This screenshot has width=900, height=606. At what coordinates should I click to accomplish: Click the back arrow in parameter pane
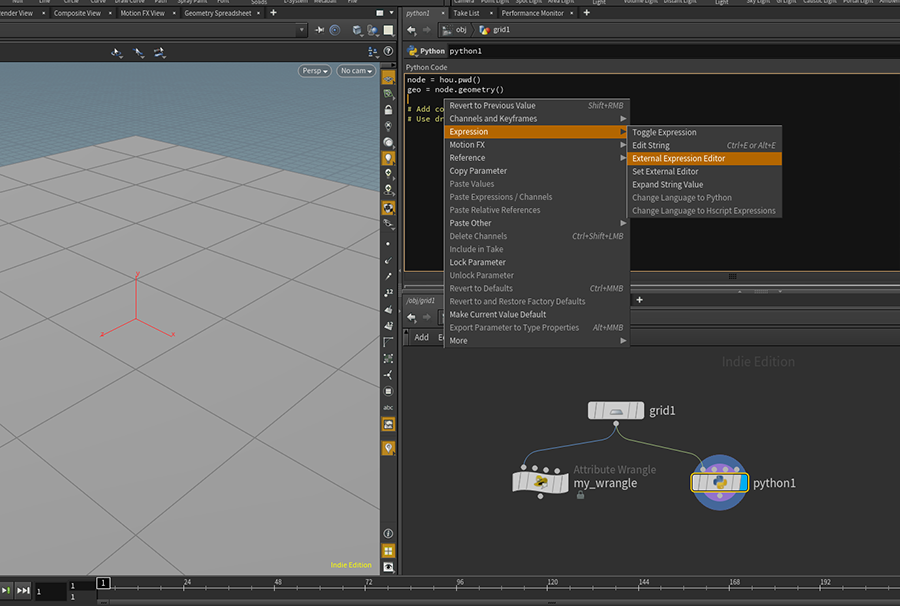pos(411,30)
